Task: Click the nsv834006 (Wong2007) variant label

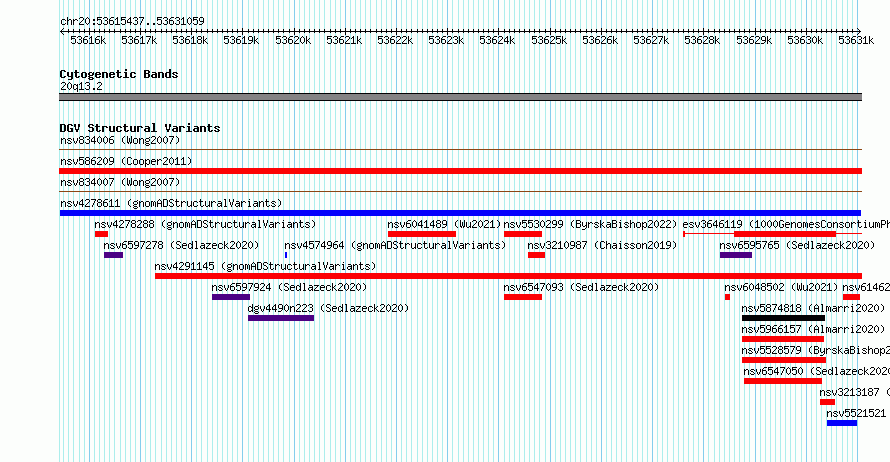Action: [x=120, y=140]
